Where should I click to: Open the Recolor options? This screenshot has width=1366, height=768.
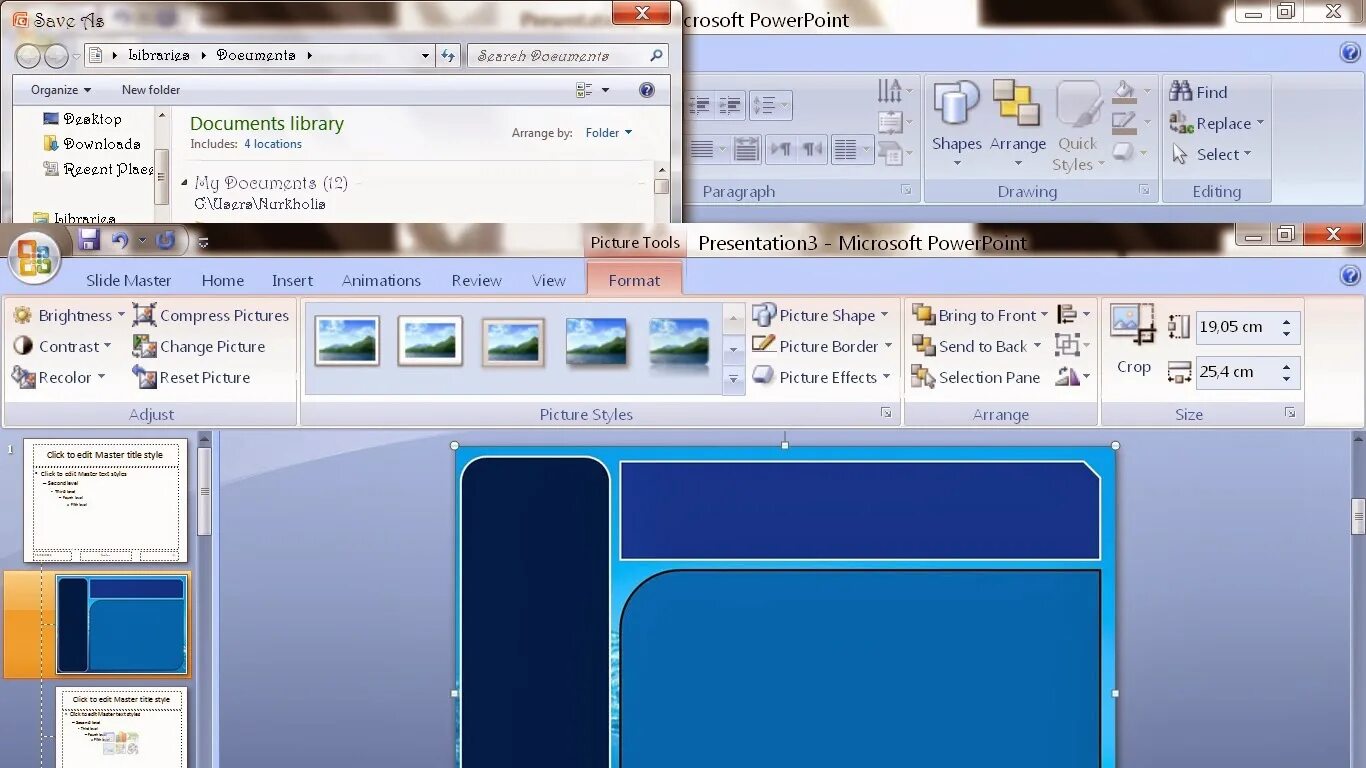click(x=58, y=377)
